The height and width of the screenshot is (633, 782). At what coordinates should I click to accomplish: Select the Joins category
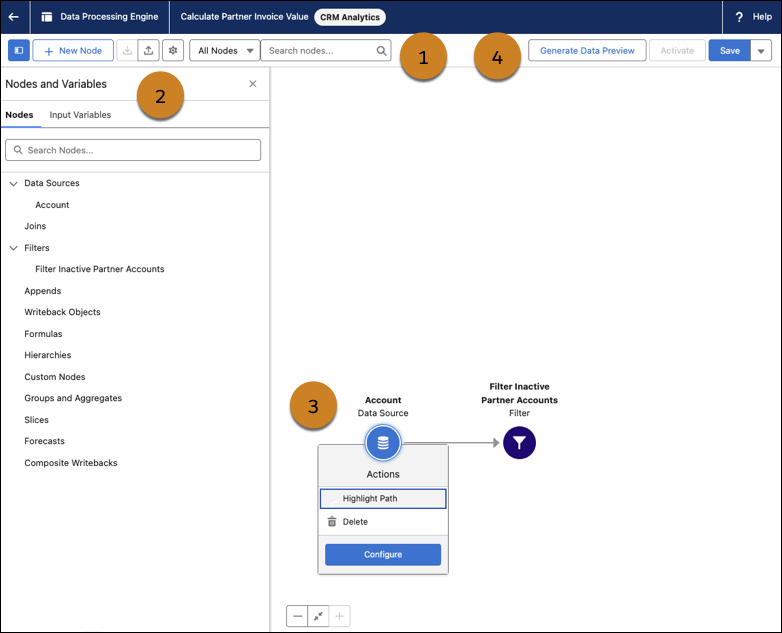coord(35,226)
